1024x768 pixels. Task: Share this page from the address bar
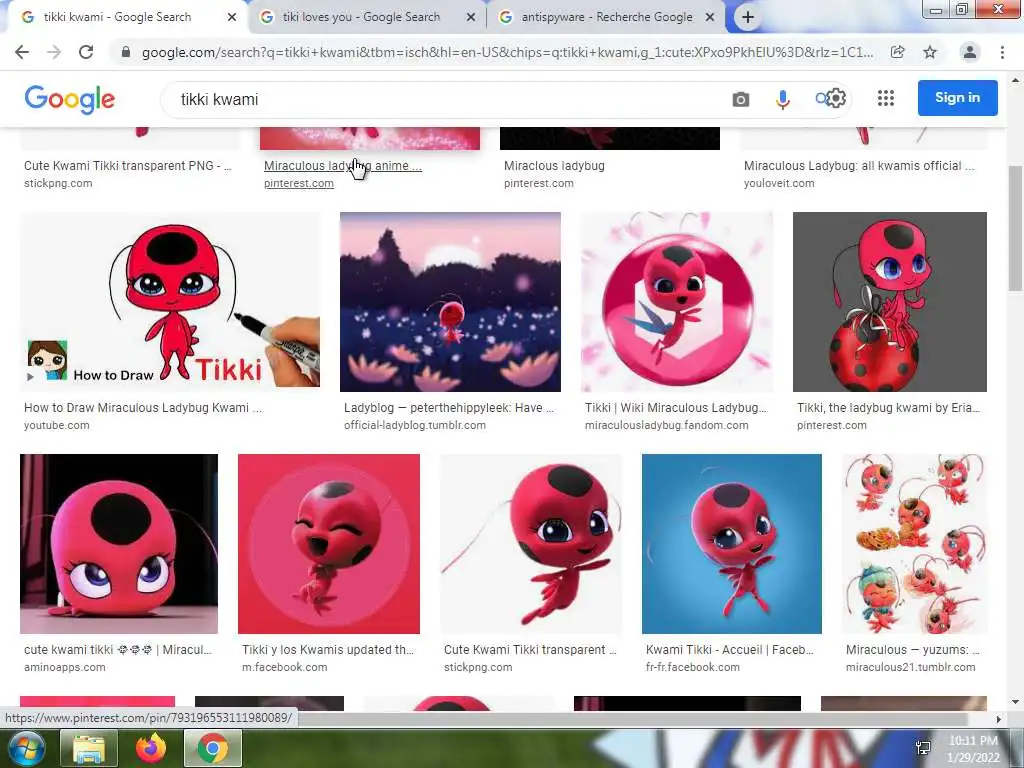[898, 52]
